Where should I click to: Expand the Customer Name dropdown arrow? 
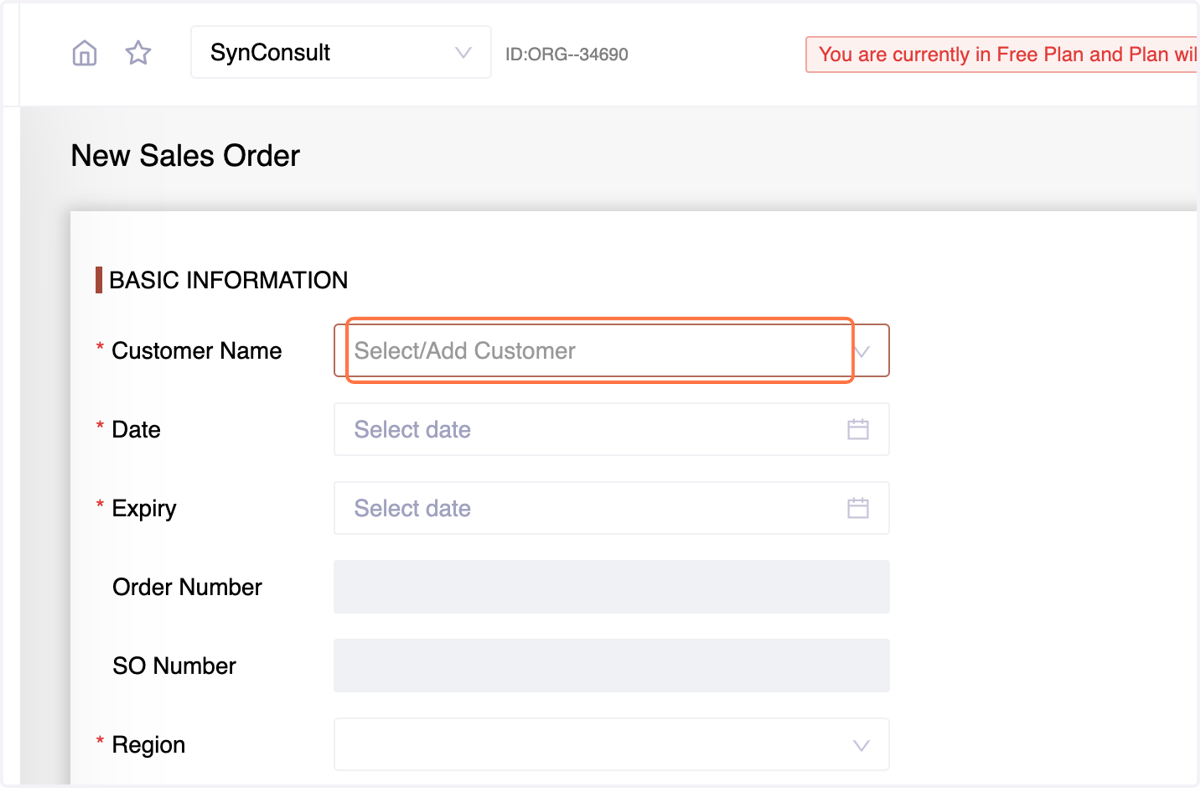[862, 351]
